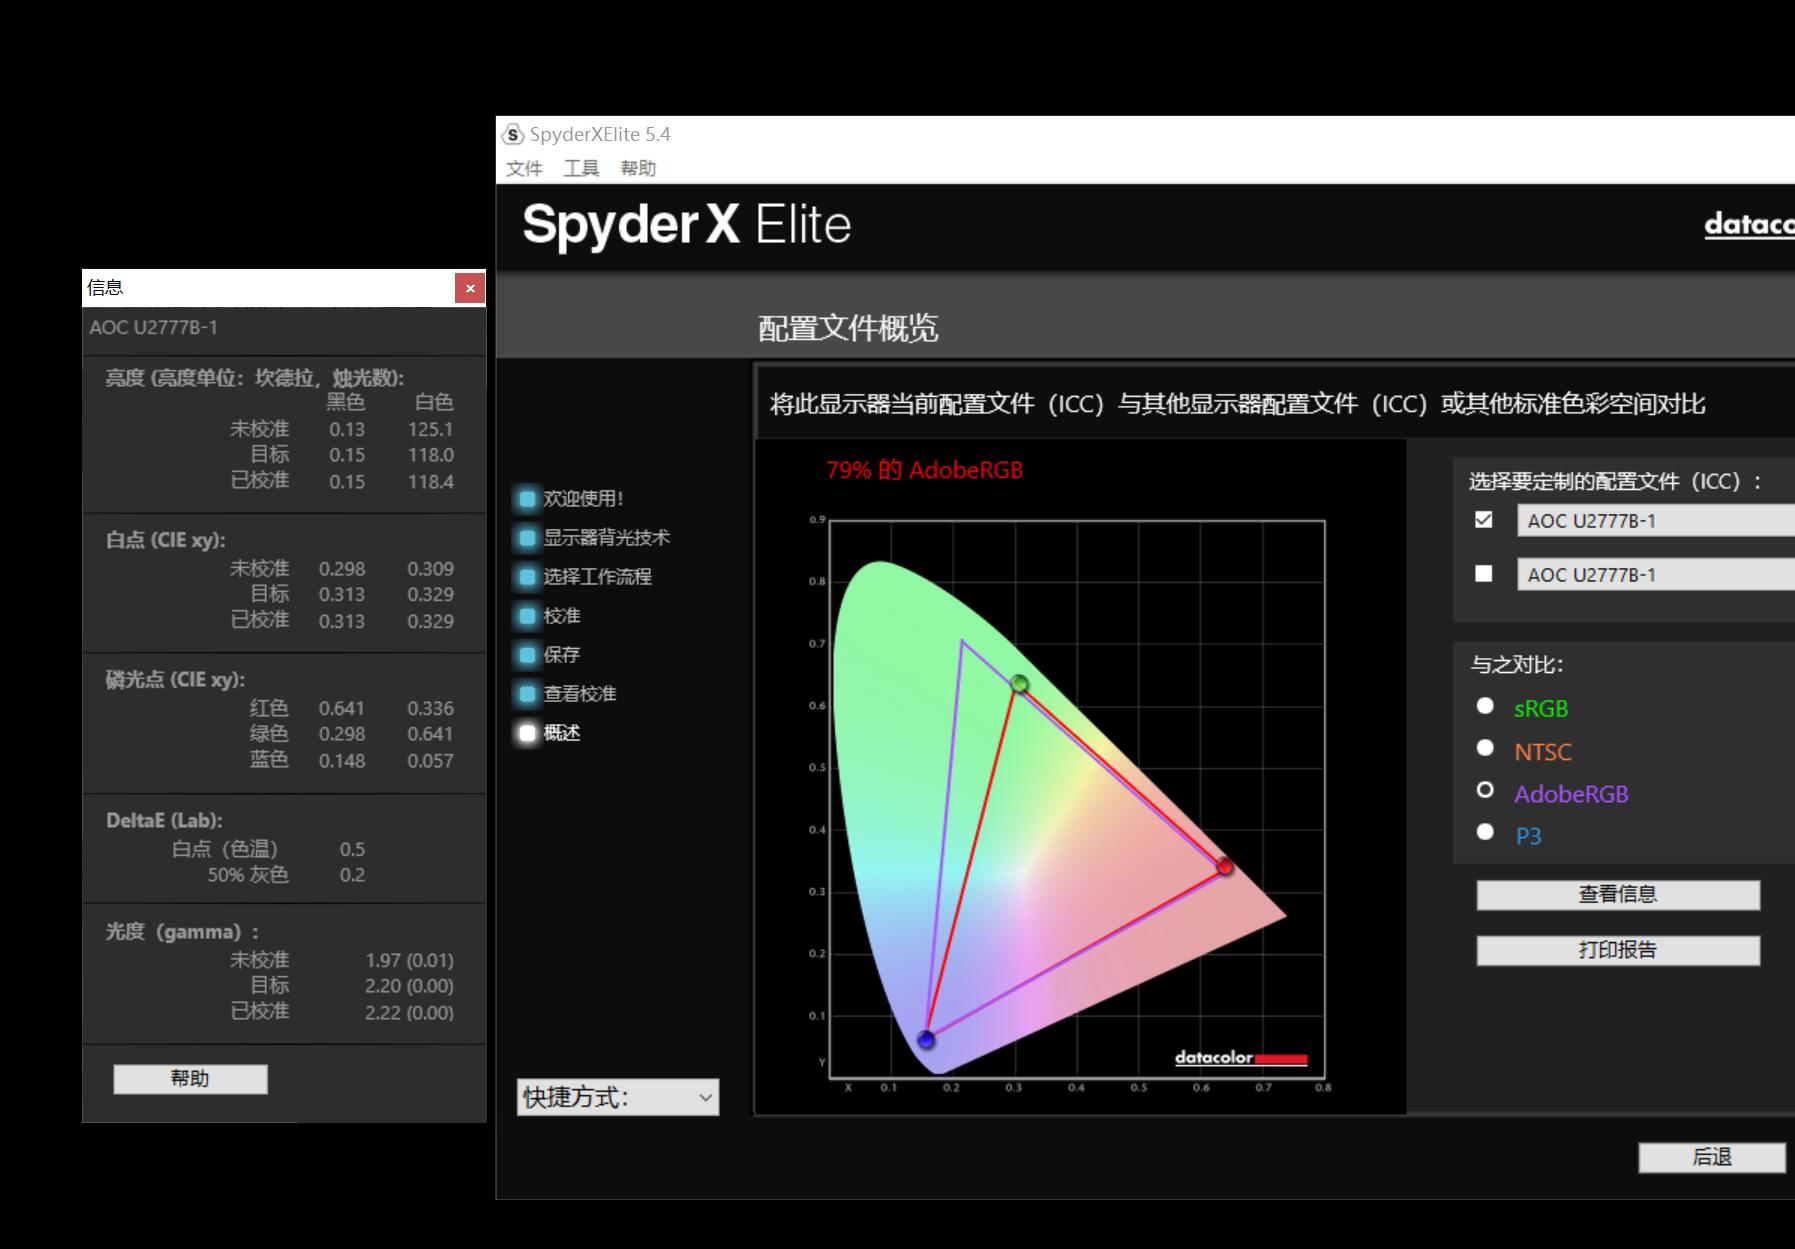Click the workflow selection step icon

(x=527, y=577)
